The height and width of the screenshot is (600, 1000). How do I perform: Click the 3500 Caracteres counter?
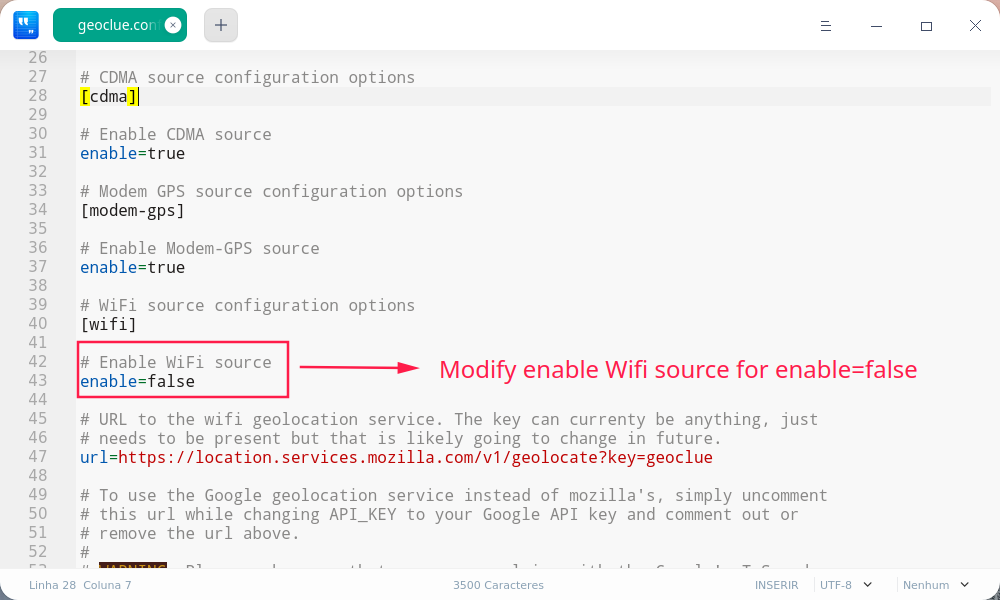(498, 584)
